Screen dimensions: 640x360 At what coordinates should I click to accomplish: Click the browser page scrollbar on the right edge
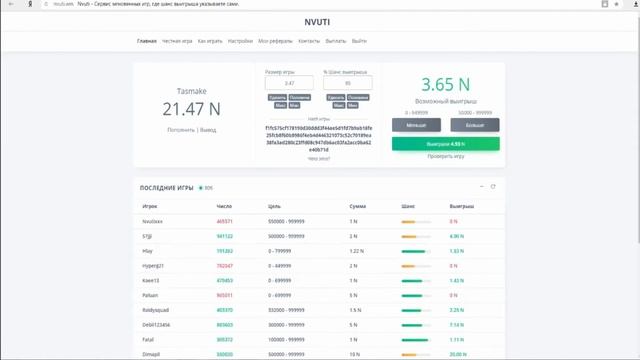(x=638, y=127)
